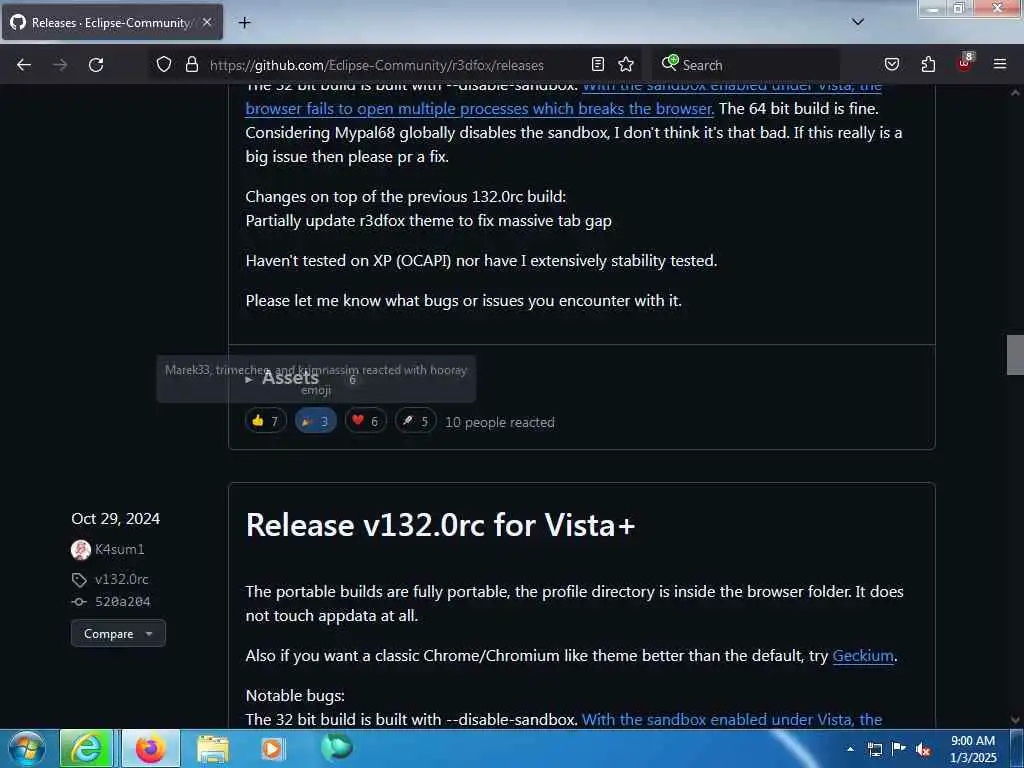Show hidden tray icons arrow

pyautogui.click(x=850, y=749)
